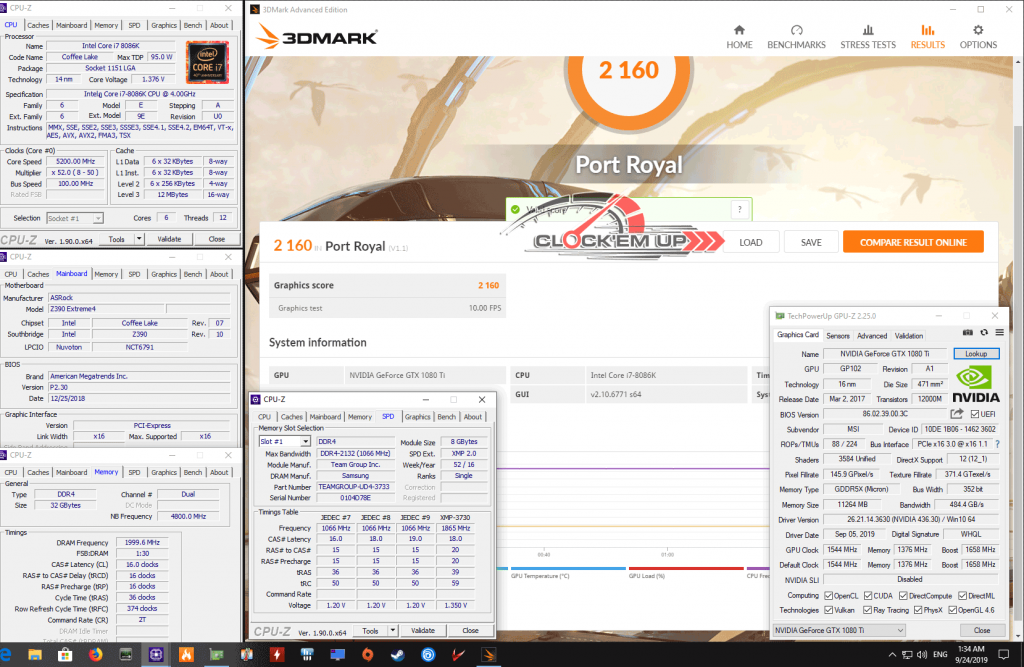
Task: Open the Tools dropdown arrow in SPD window
Action: click(392, 631)
